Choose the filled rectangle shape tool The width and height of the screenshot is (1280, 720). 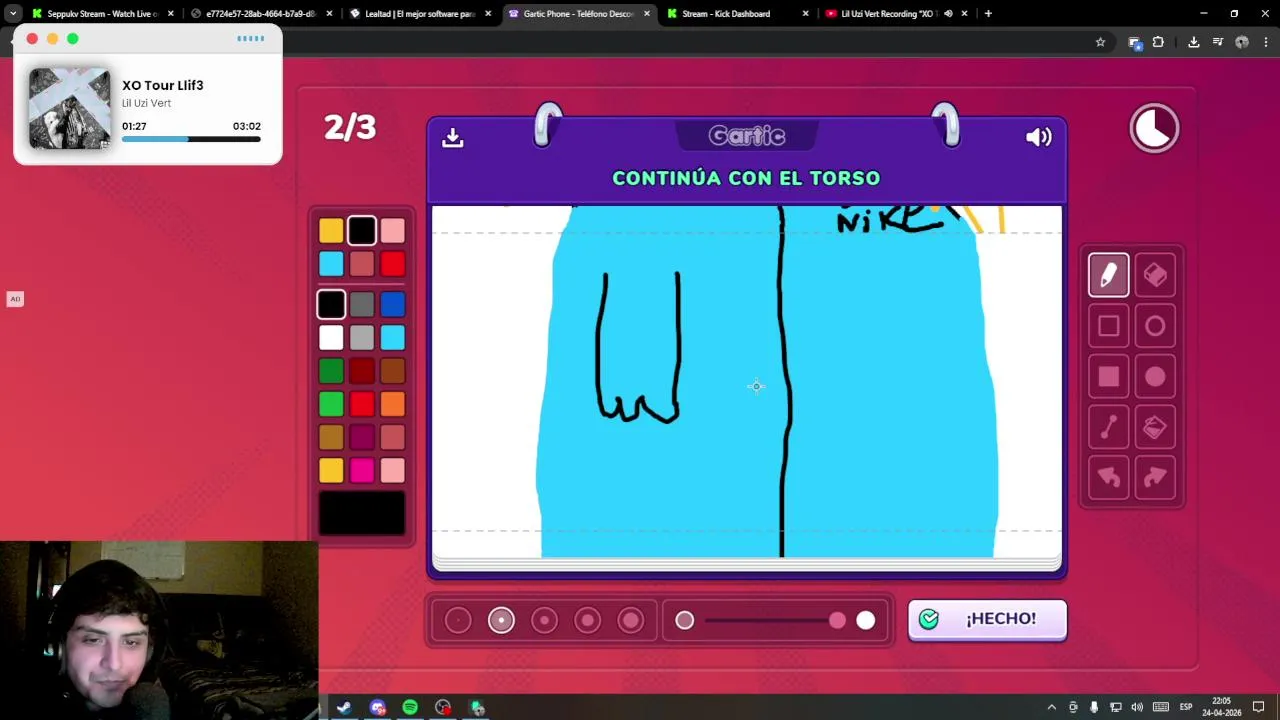(x=1108, y=377)
